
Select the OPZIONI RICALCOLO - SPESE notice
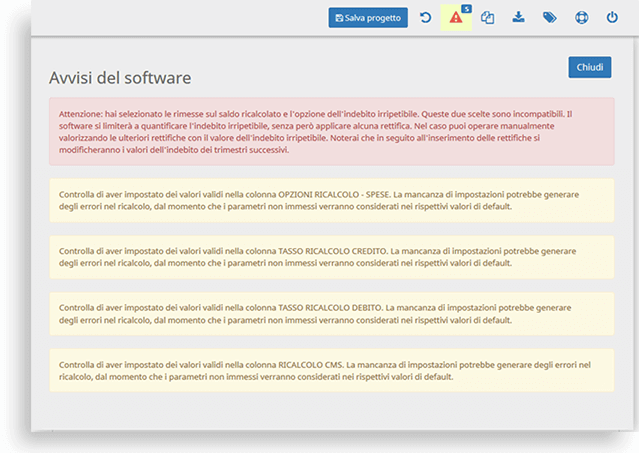332,200
